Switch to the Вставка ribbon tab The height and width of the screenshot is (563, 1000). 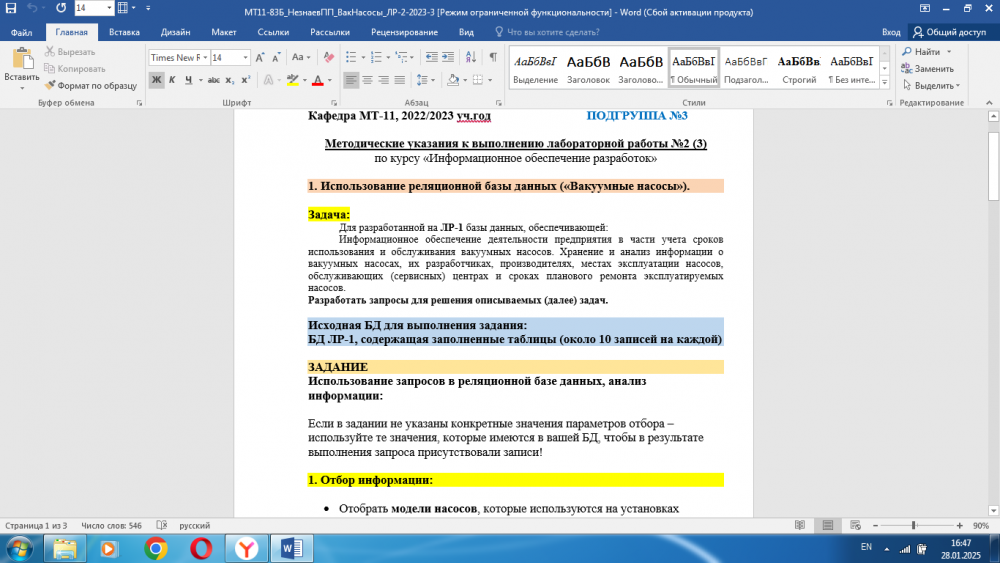pyautogui.click(x=124, y=32)
